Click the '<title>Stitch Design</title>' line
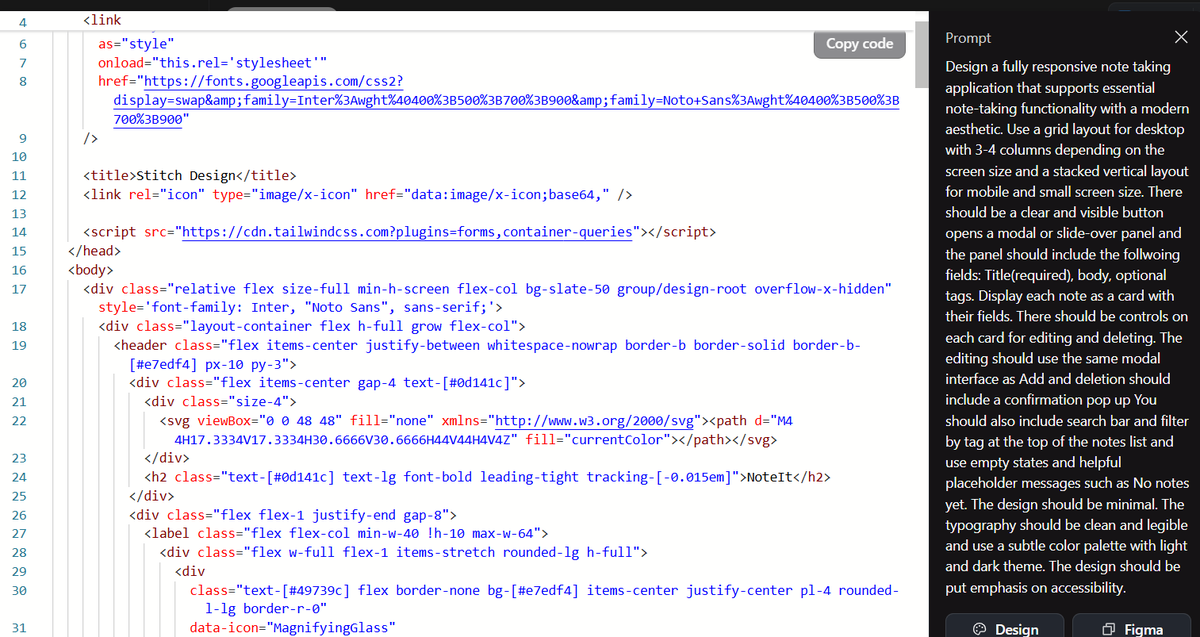 click(190, 175)
